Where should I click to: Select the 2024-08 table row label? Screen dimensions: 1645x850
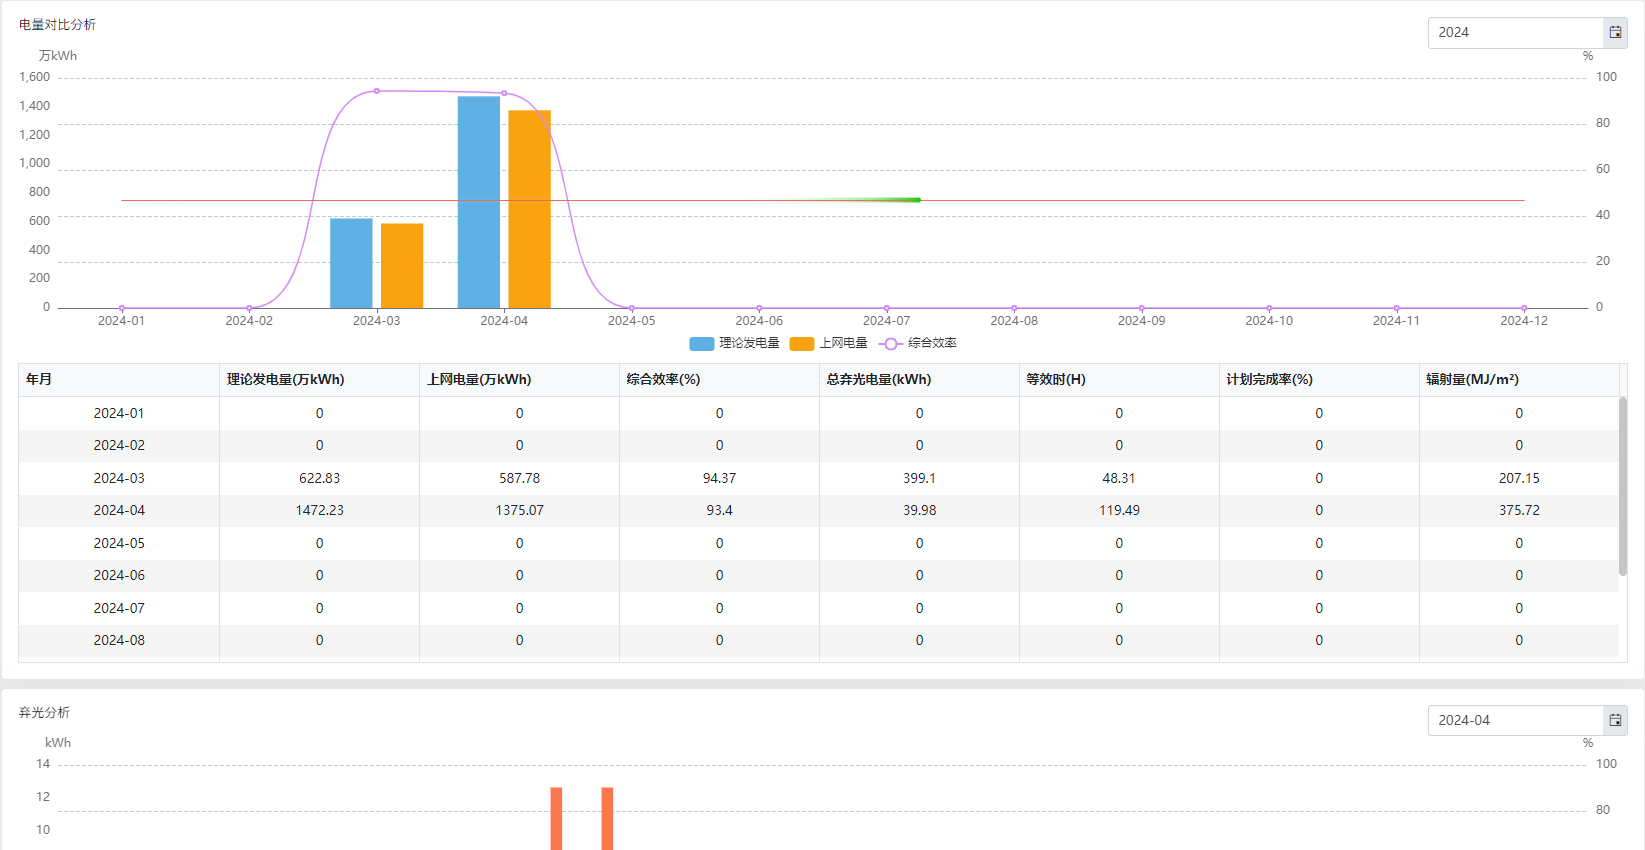(x=119, y=640)
